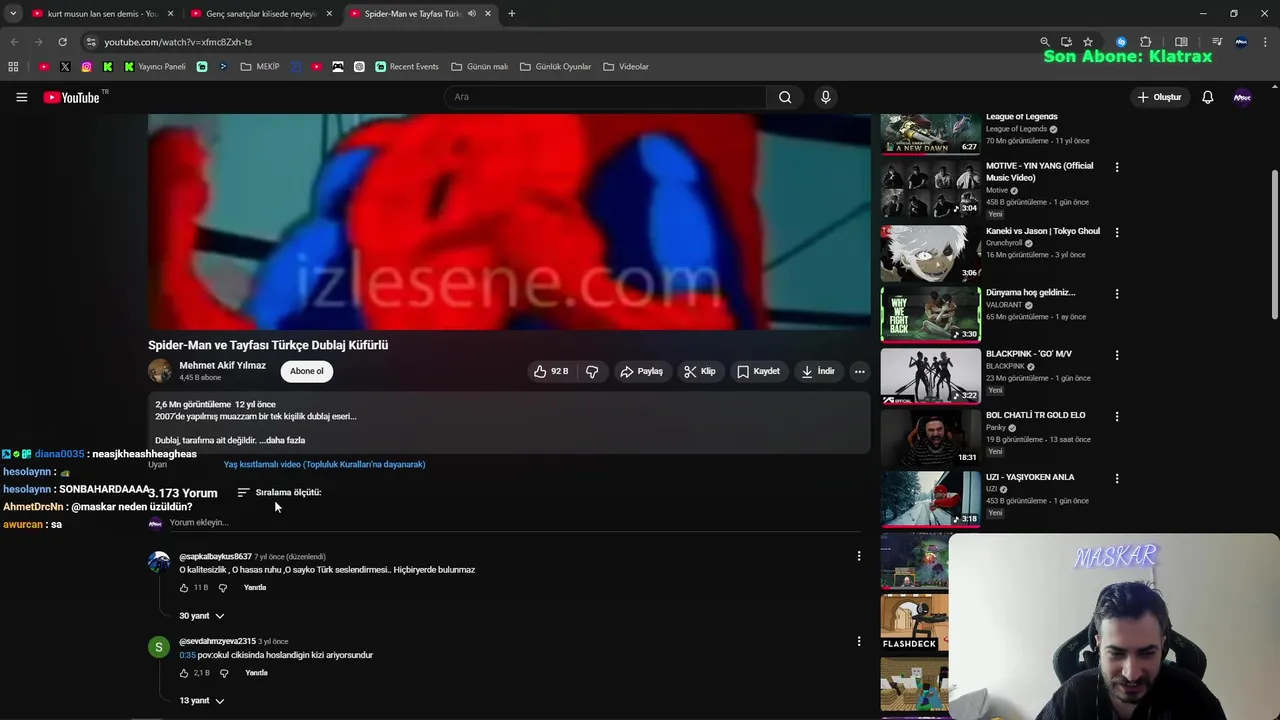This screenshot has width=1280, height=720.
Task: Open Kaneki vs Jason thumbnail
Action: (x=931, y=252)
